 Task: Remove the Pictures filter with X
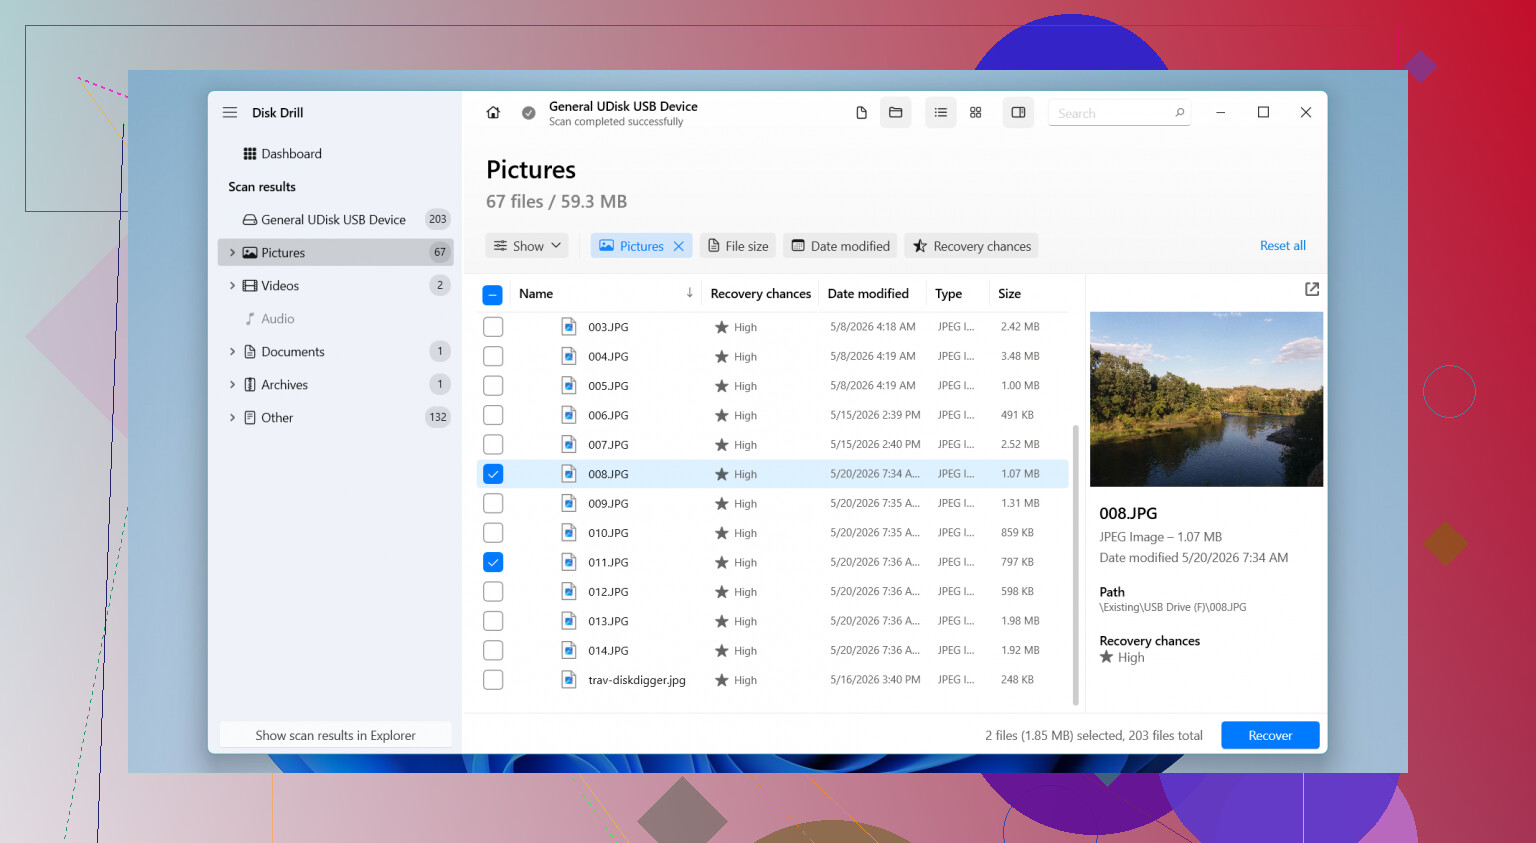[x=679, y=246]
